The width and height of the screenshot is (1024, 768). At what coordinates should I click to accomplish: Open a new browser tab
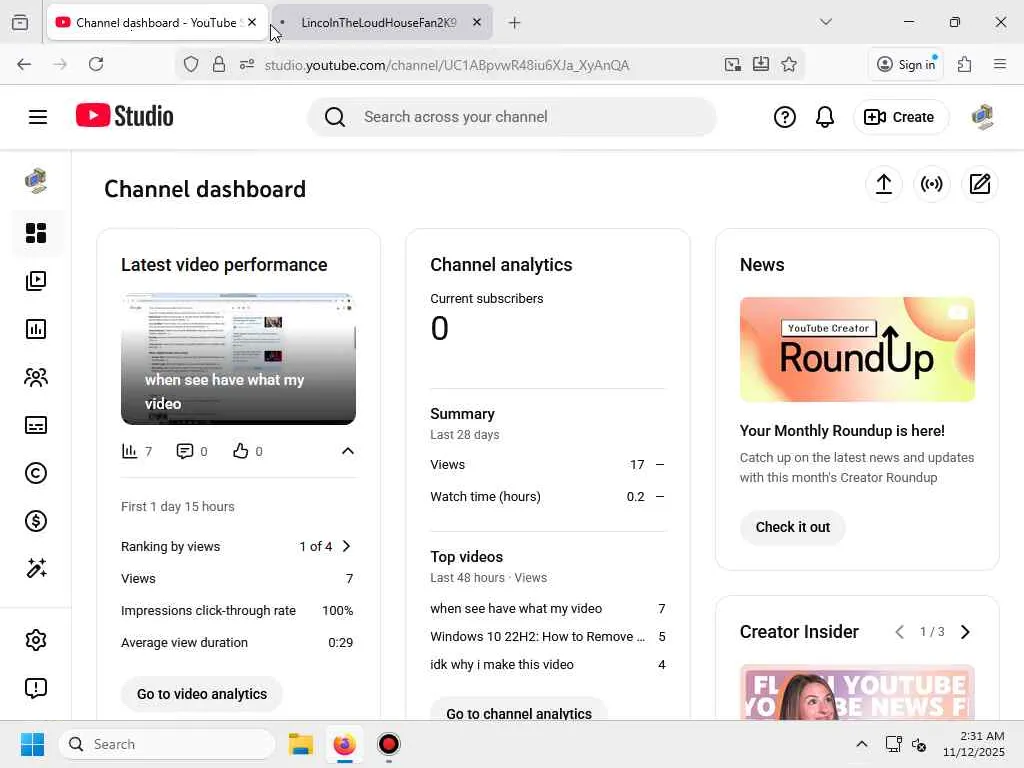click(515, 23)
